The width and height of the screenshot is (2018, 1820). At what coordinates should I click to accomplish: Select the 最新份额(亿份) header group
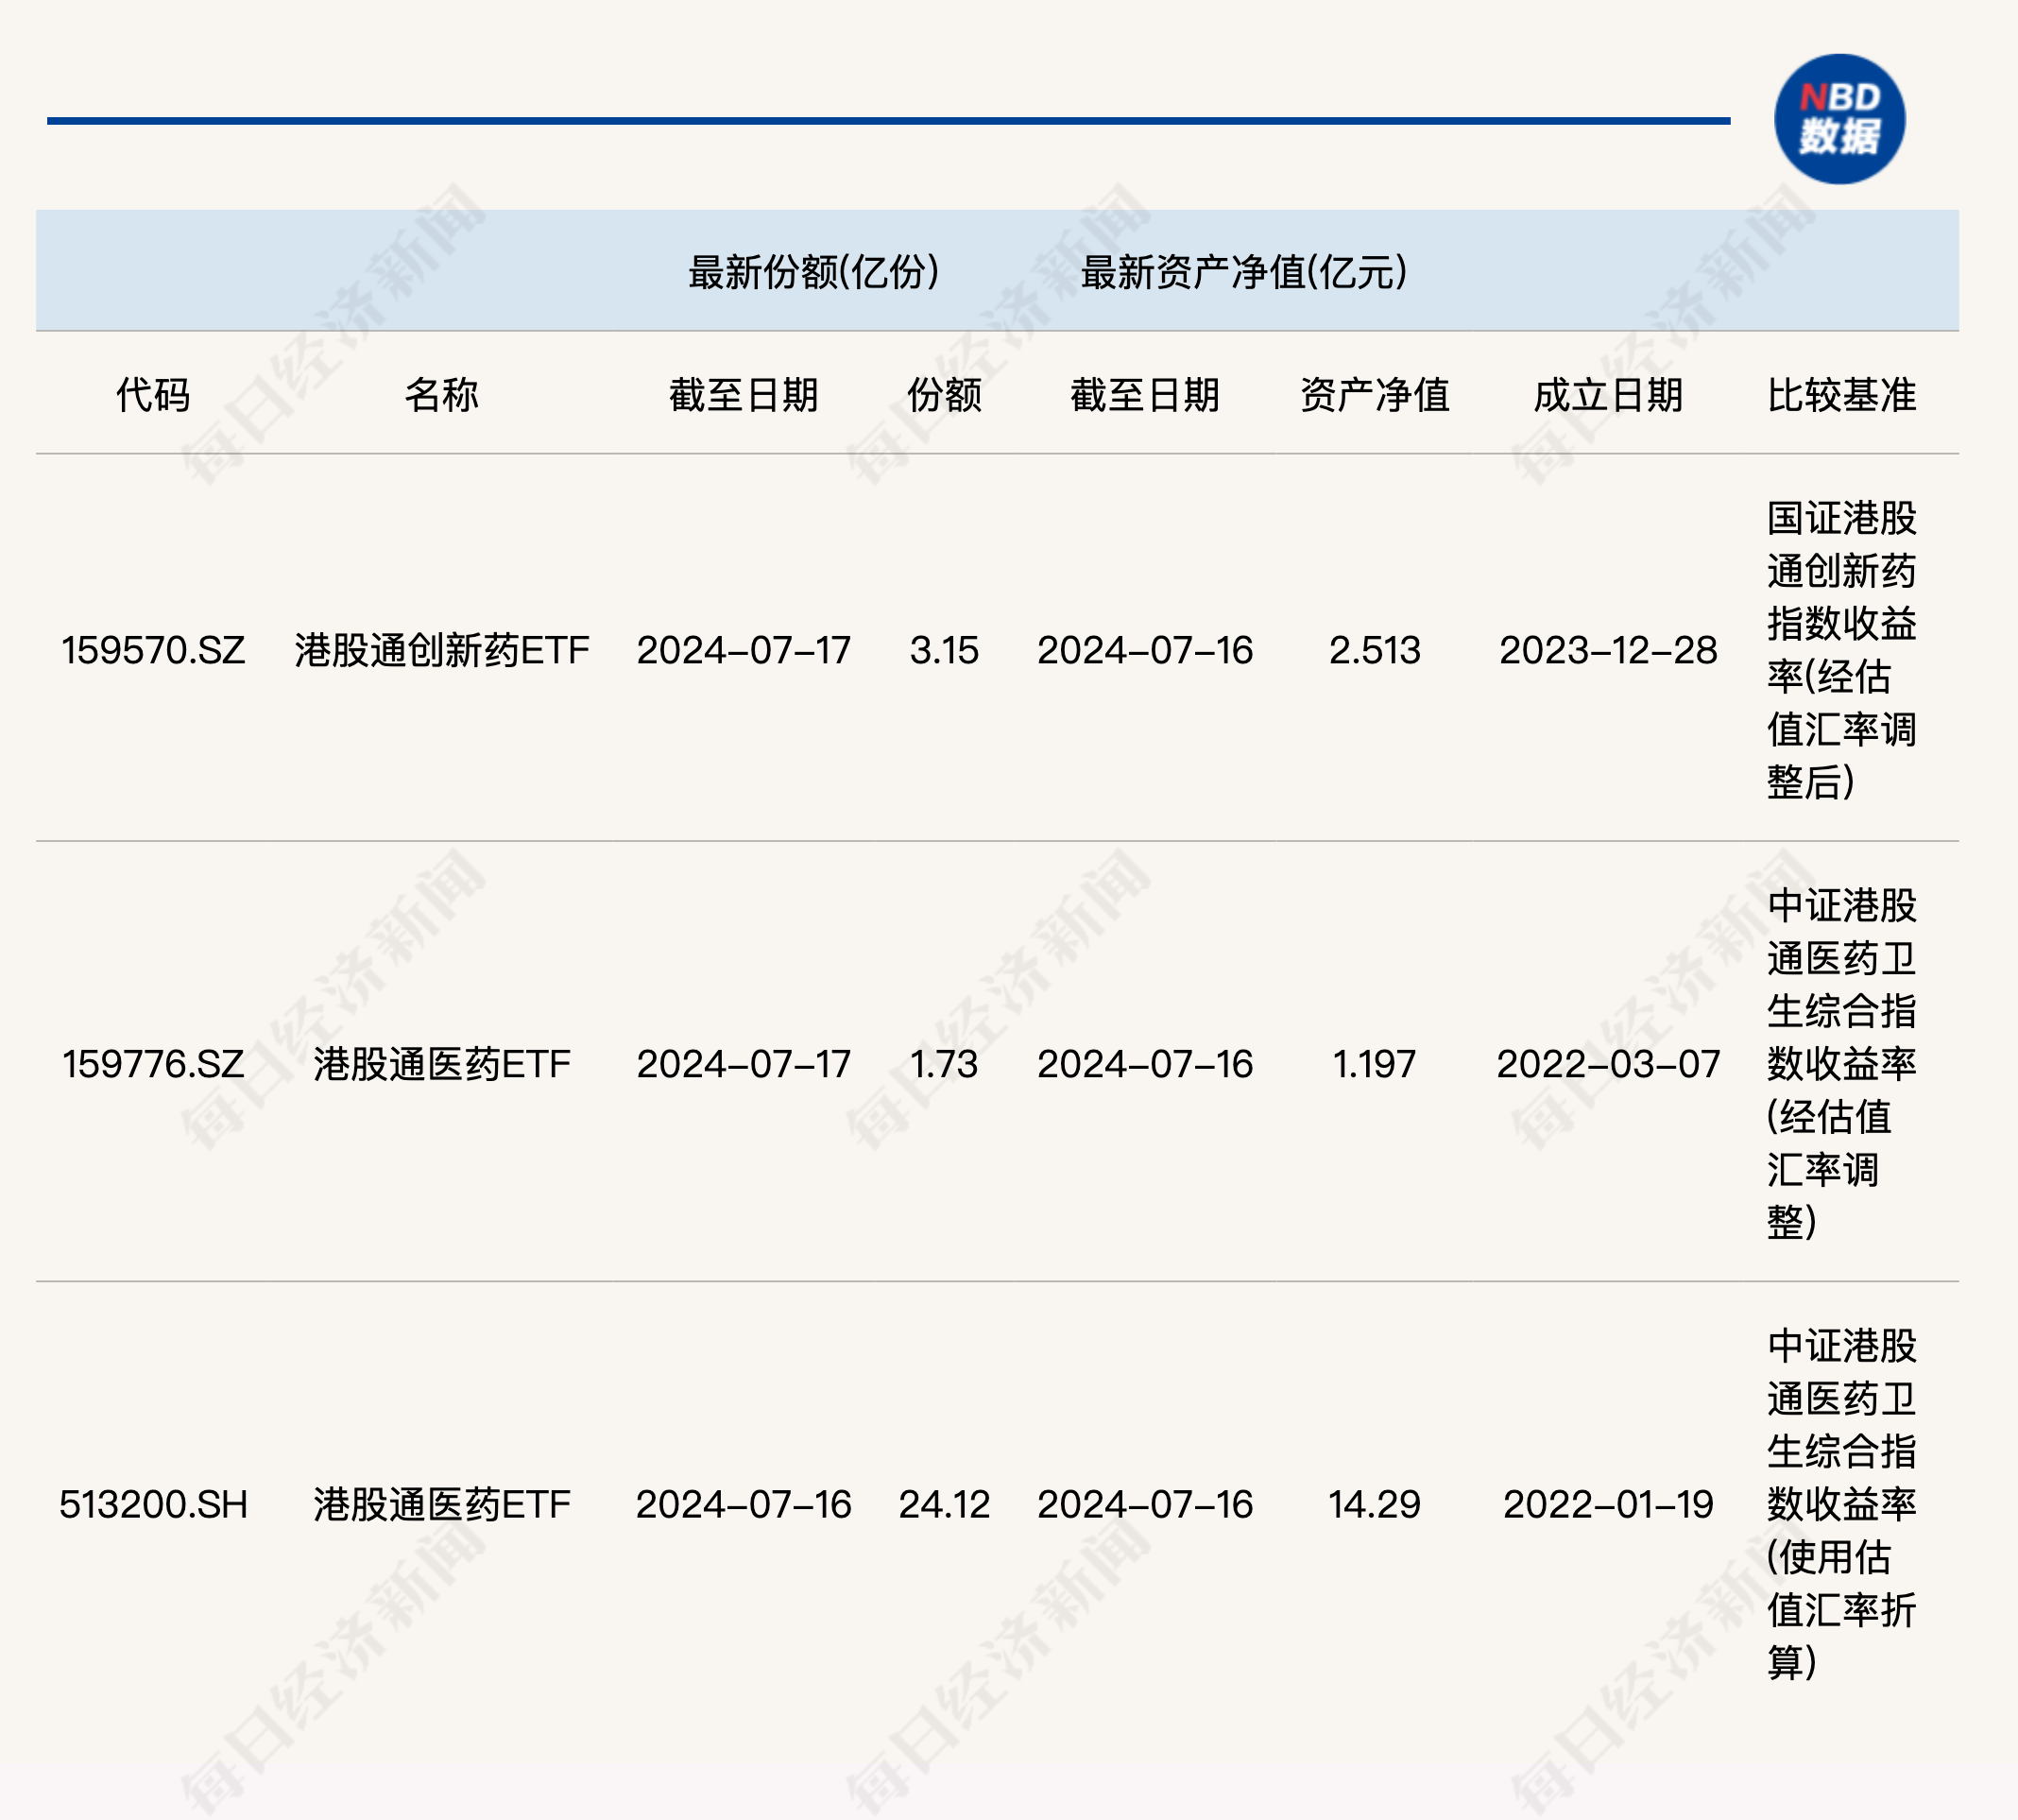tap(814, 272)
